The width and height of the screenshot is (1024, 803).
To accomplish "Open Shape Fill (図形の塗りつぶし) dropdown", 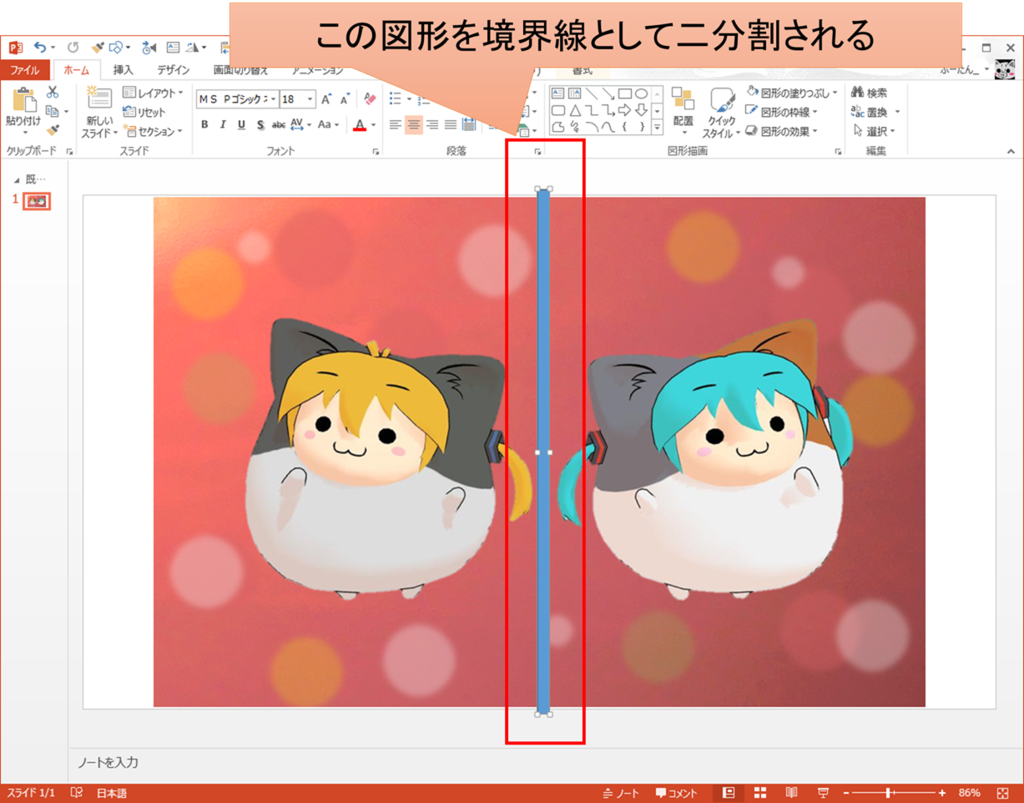I will (792, 93).
